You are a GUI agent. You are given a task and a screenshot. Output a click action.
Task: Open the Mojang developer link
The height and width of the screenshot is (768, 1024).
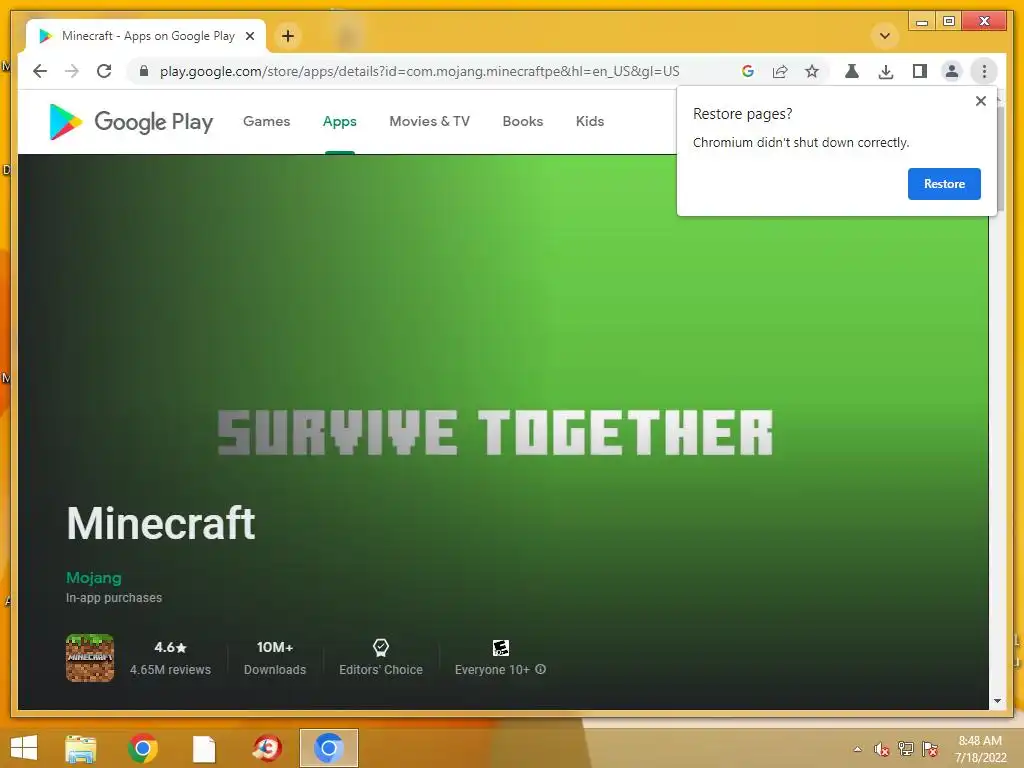pyautogui.click(x=93, y=578)
